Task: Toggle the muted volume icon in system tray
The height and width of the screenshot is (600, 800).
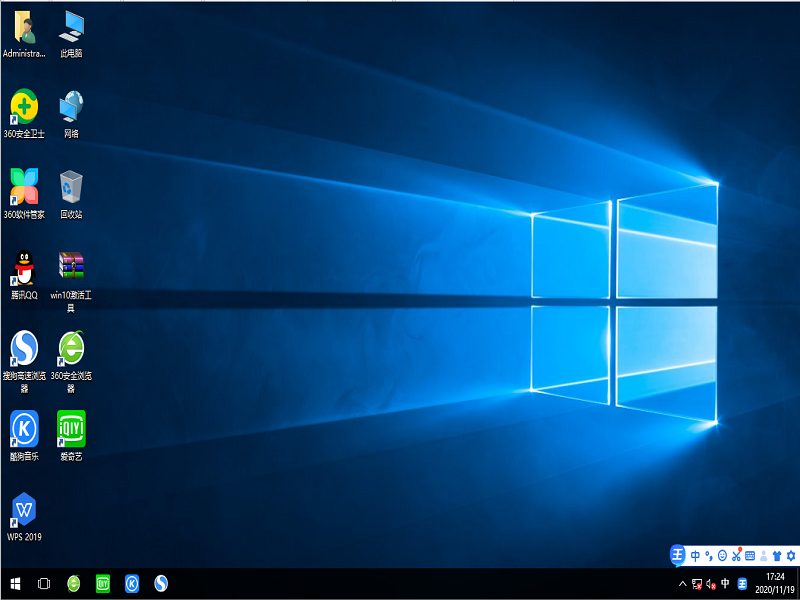Action: click(710, 583)
